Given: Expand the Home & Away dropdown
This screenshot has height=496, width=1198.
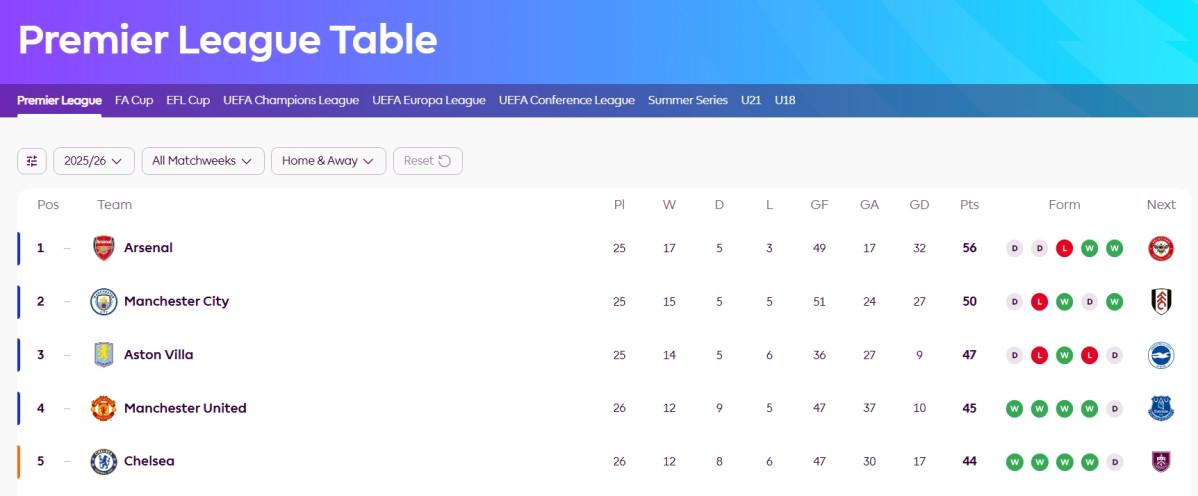Looking at the screenshot, I should (329, 161).
